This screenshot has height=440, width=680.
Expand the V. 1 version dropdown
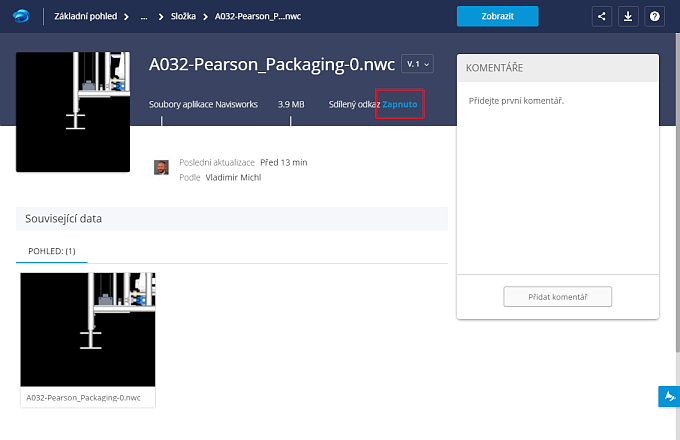pos(418,64)
